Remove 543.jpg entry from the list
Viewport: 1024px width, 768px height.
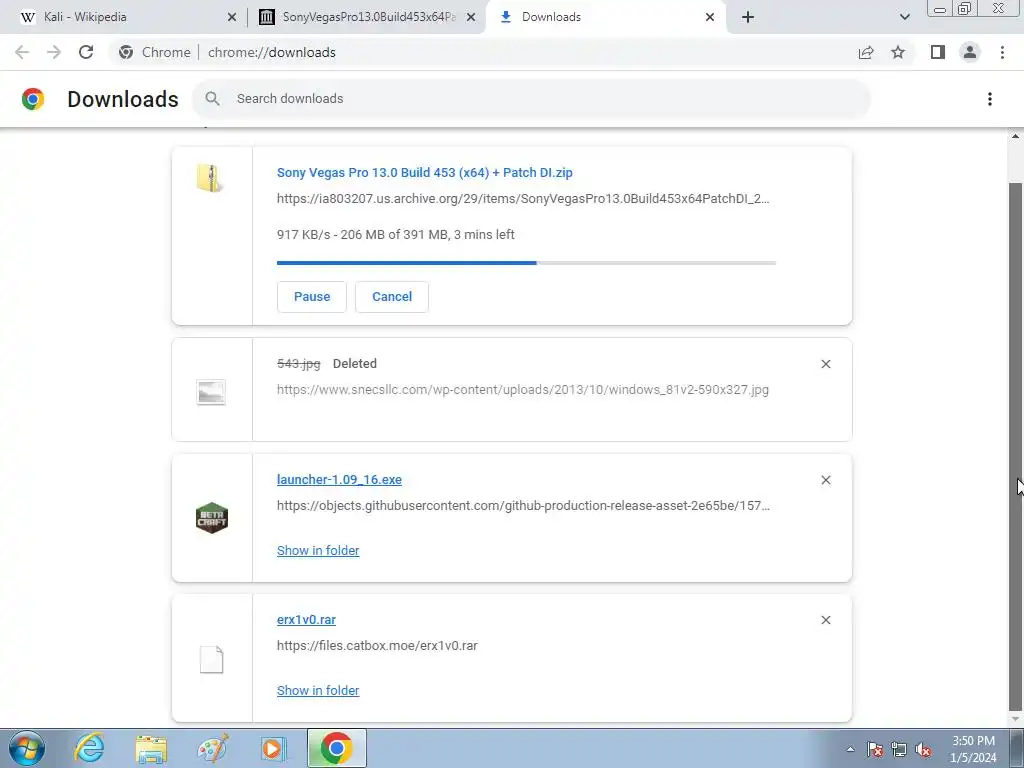tap(825, 364)
